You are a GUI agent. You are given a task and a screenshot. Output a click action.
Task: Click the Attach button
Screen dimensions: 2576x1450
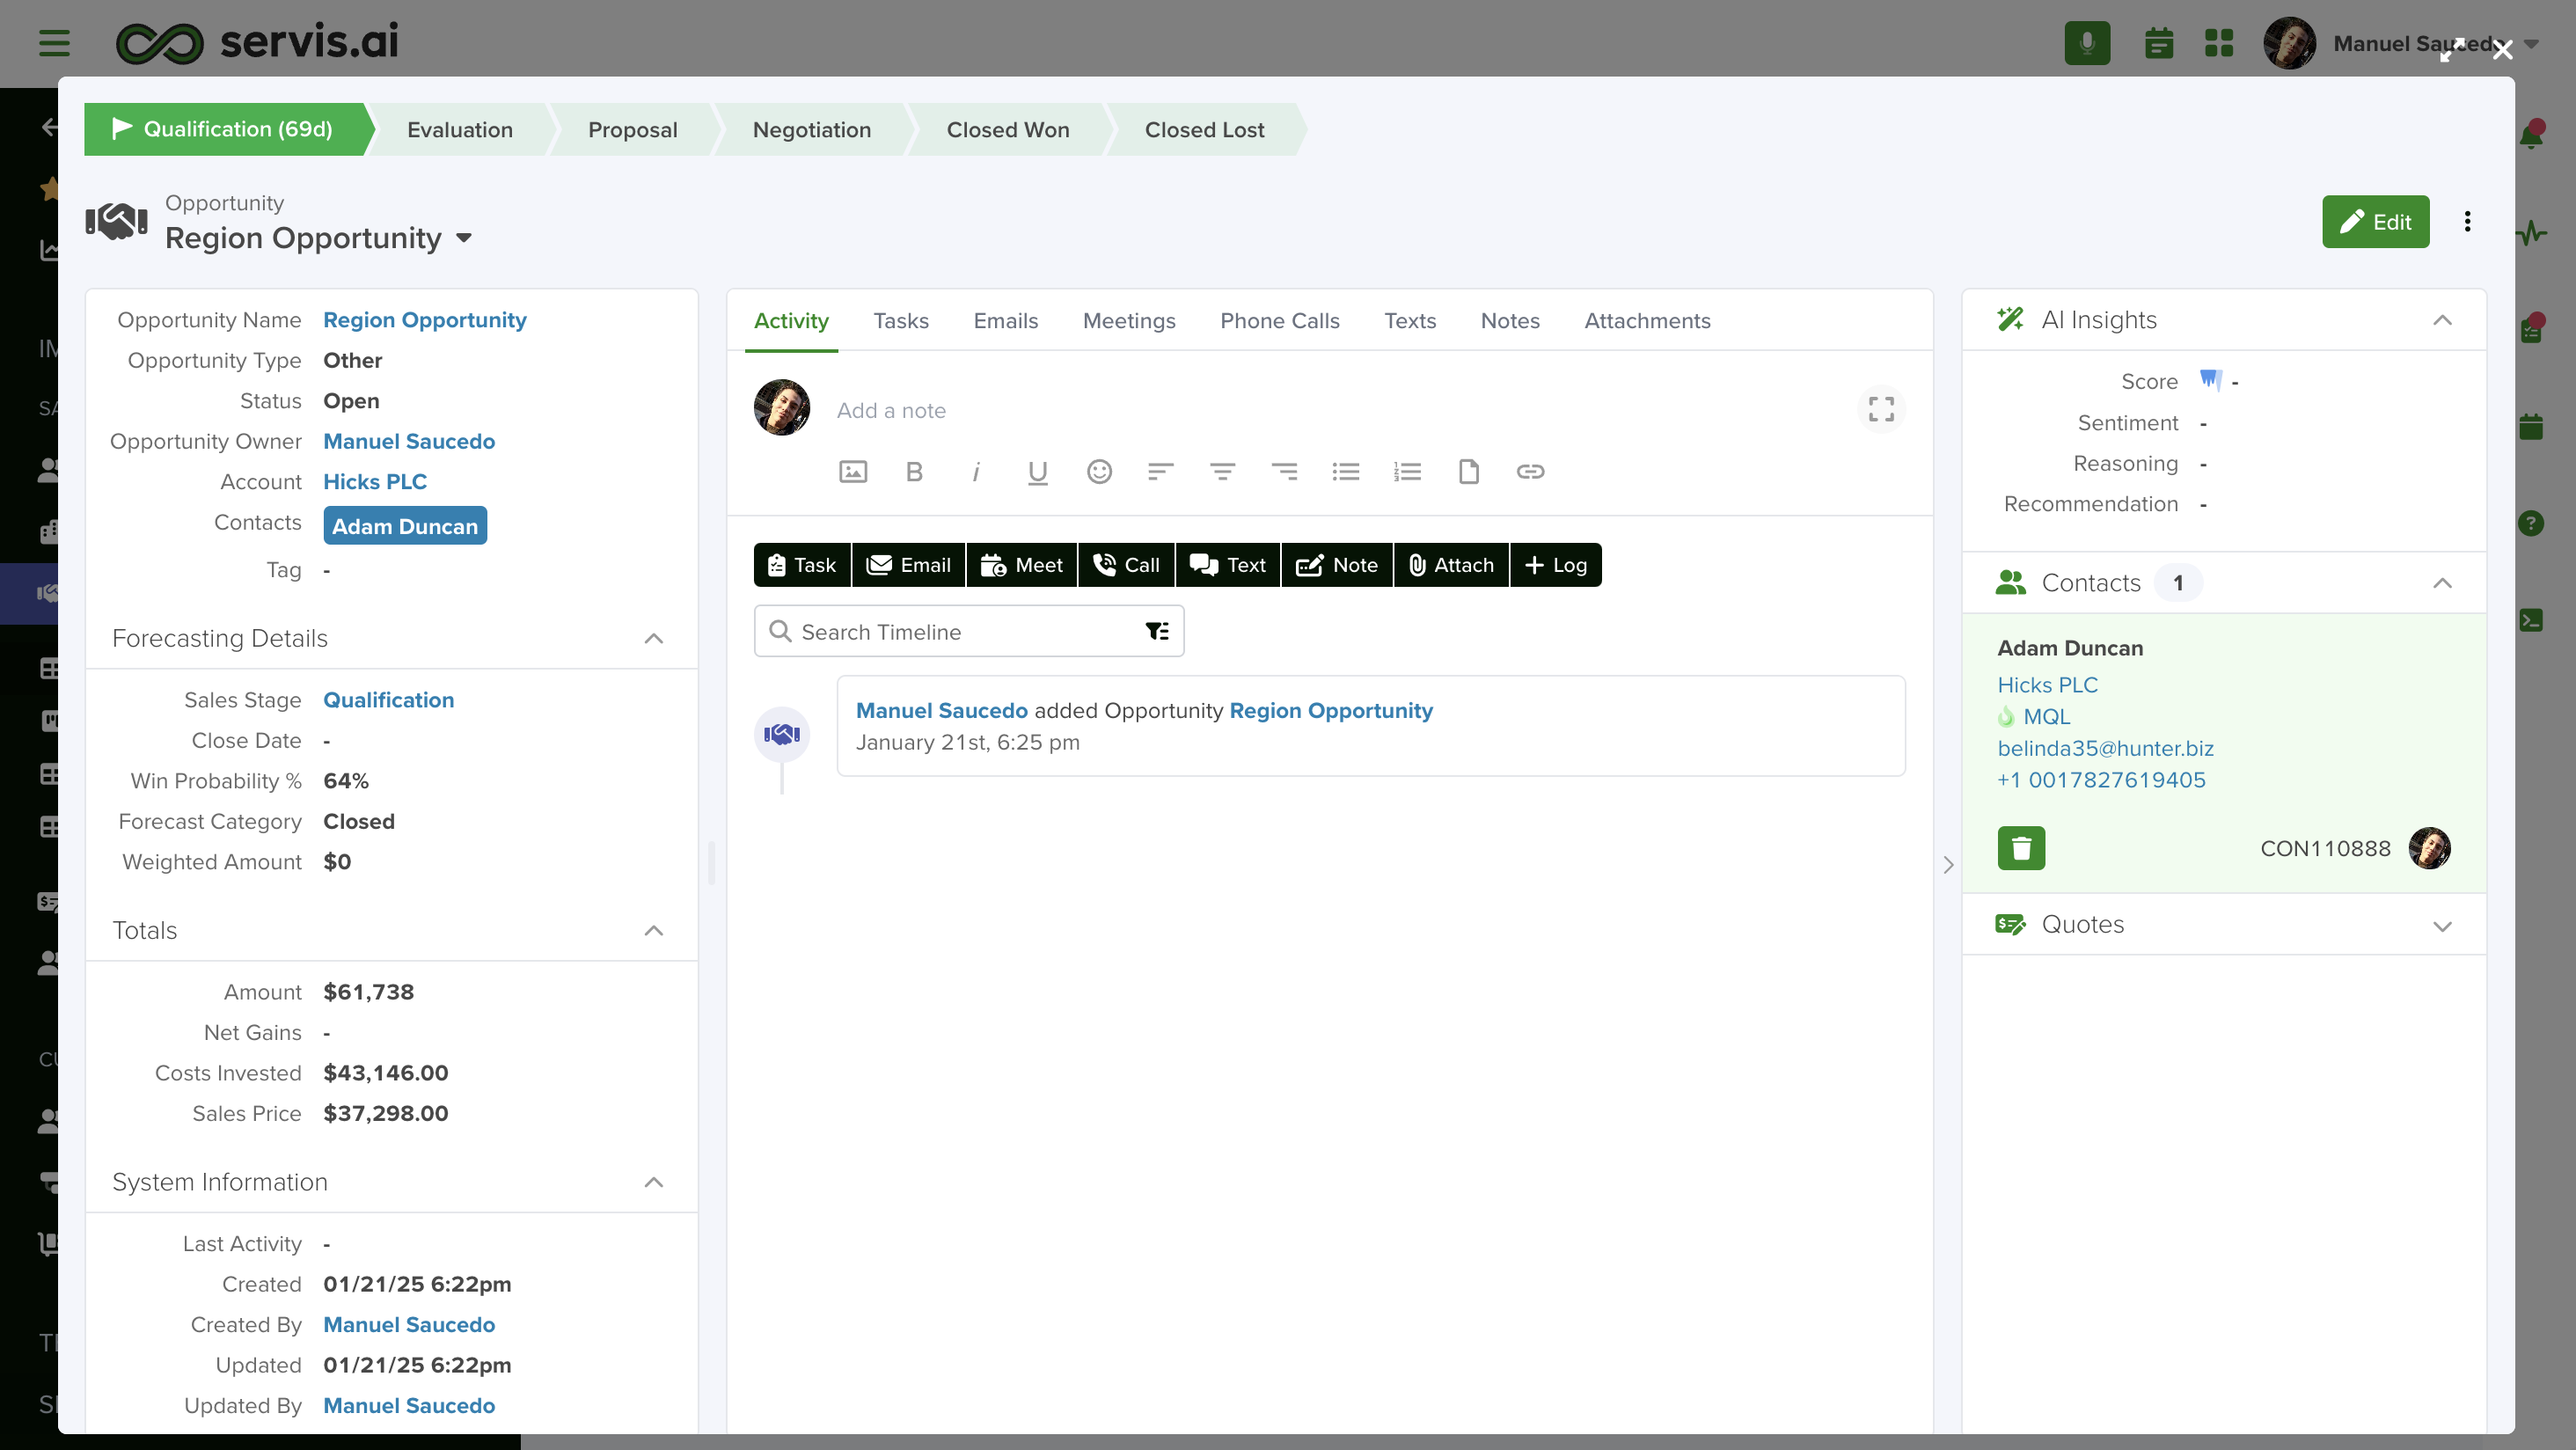(1451, 565)
